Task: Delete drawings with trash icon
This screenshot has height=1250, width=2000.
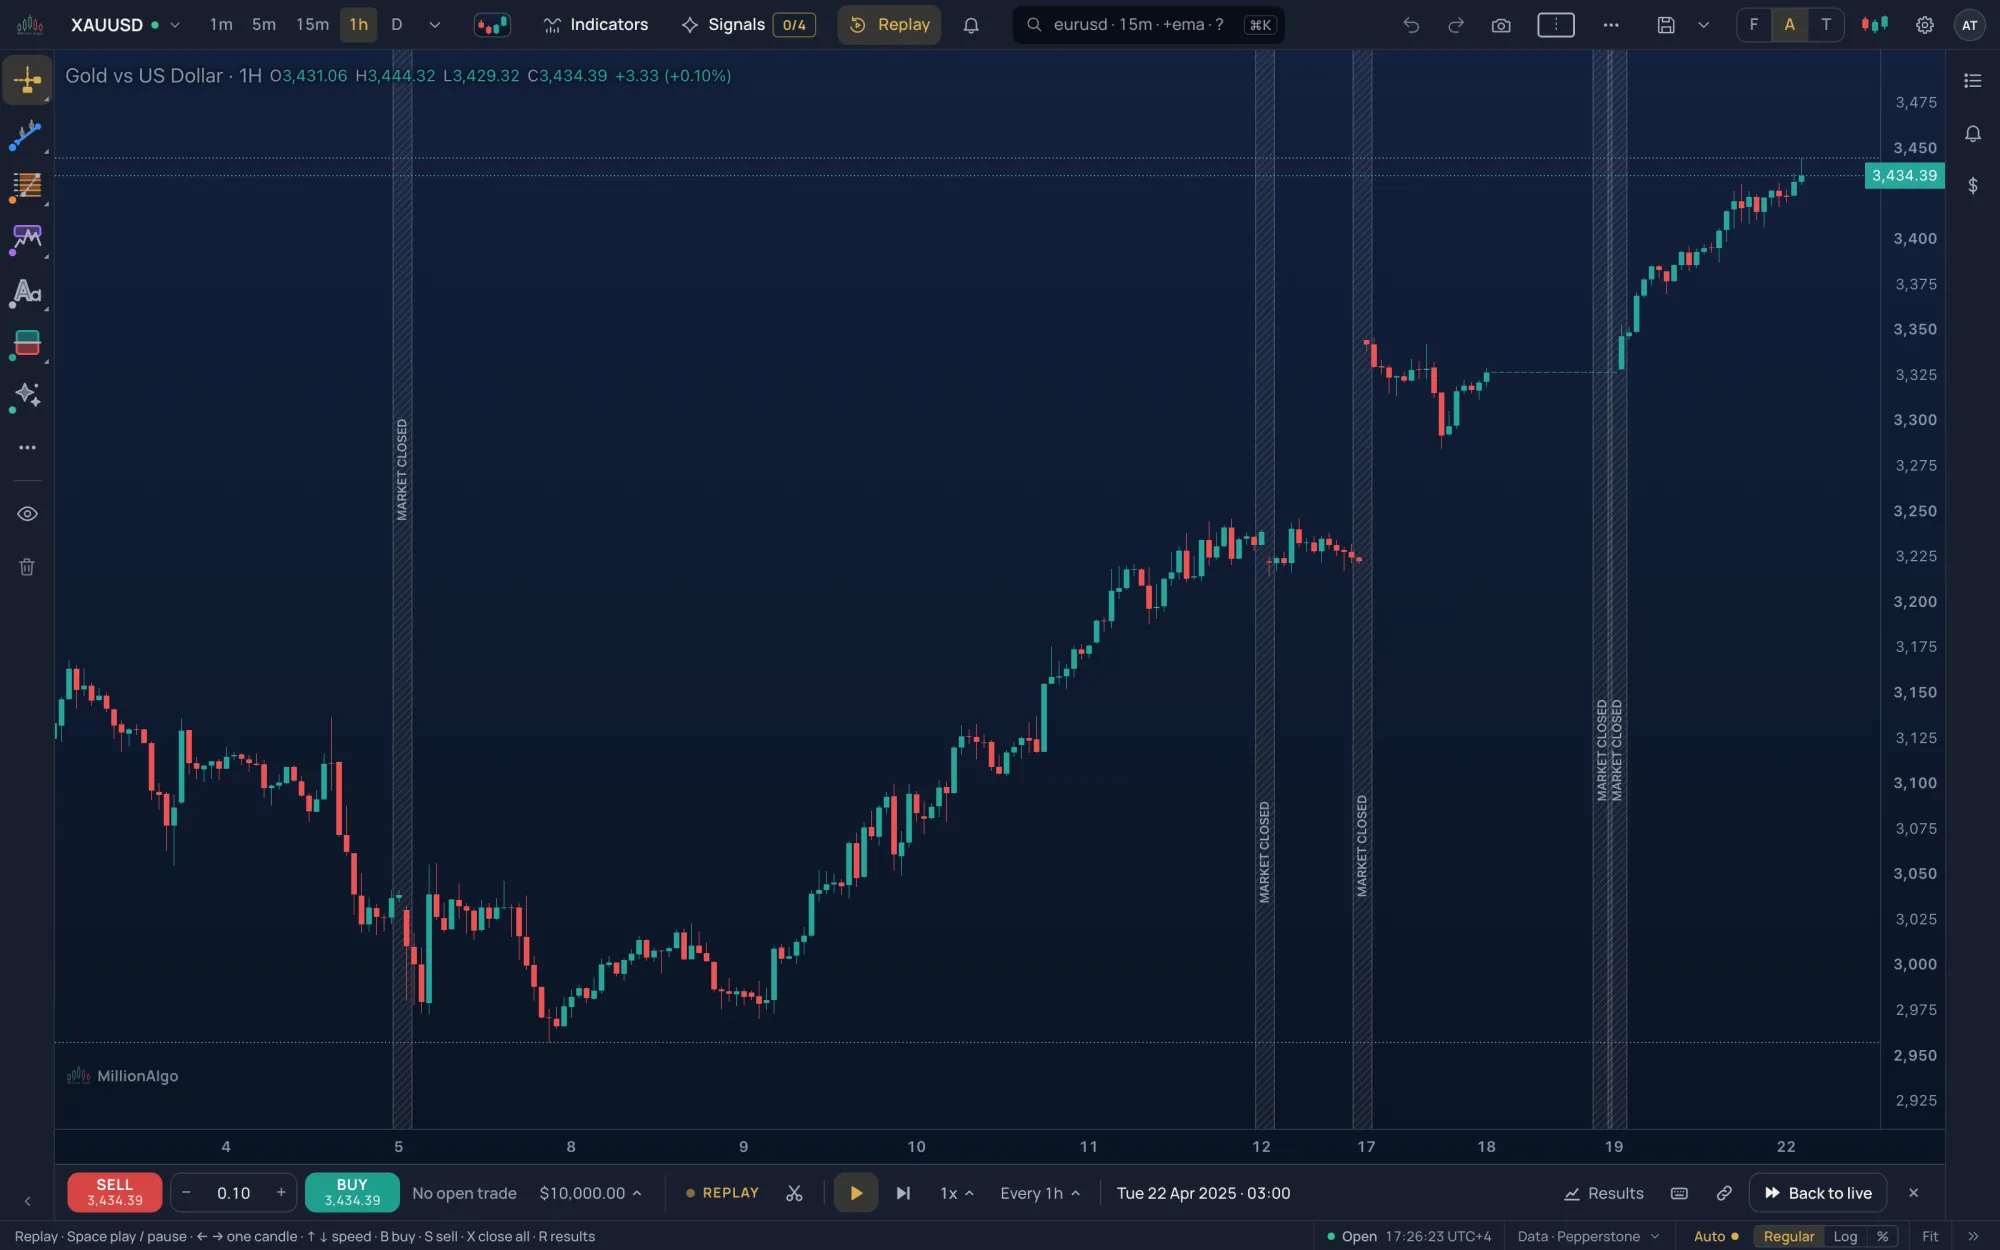Action: [x=27, y=567]
